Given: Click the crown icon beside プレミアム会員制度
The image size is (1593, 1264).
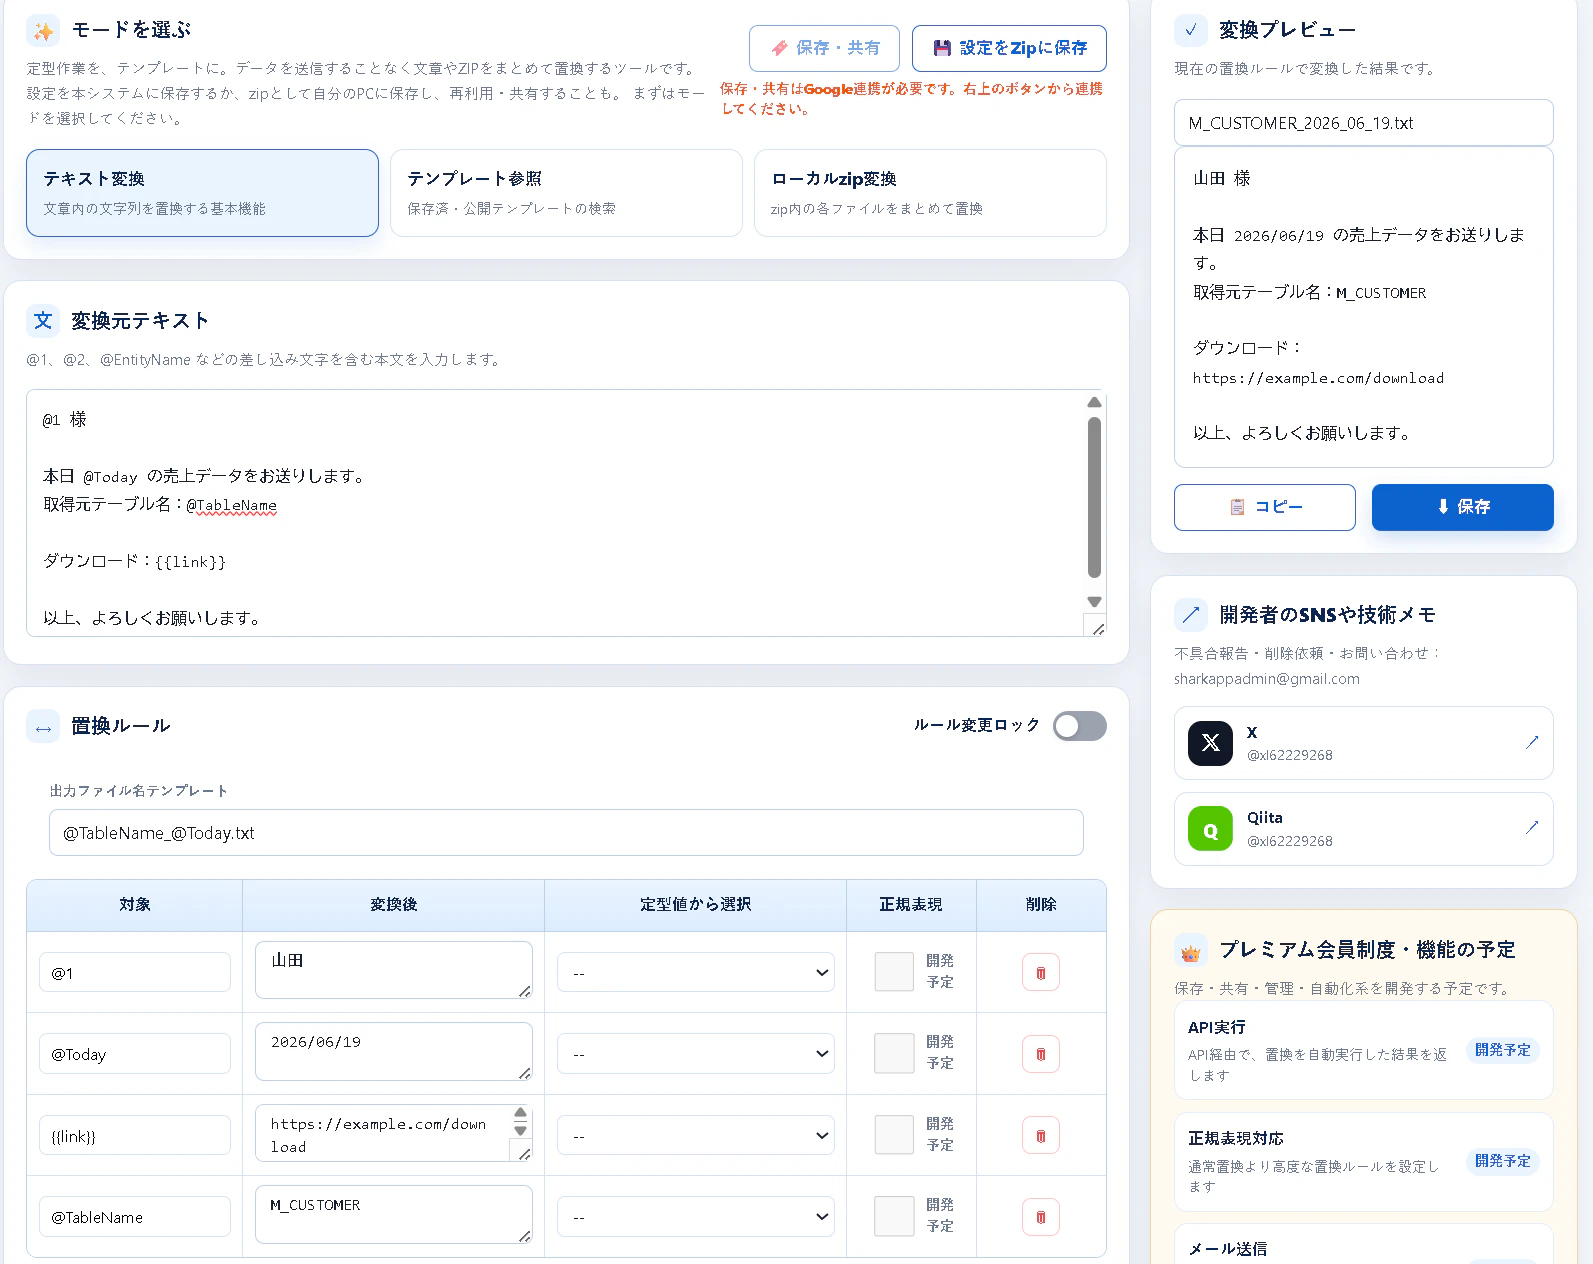Looking at the screenshot, I should [1190, 951].
